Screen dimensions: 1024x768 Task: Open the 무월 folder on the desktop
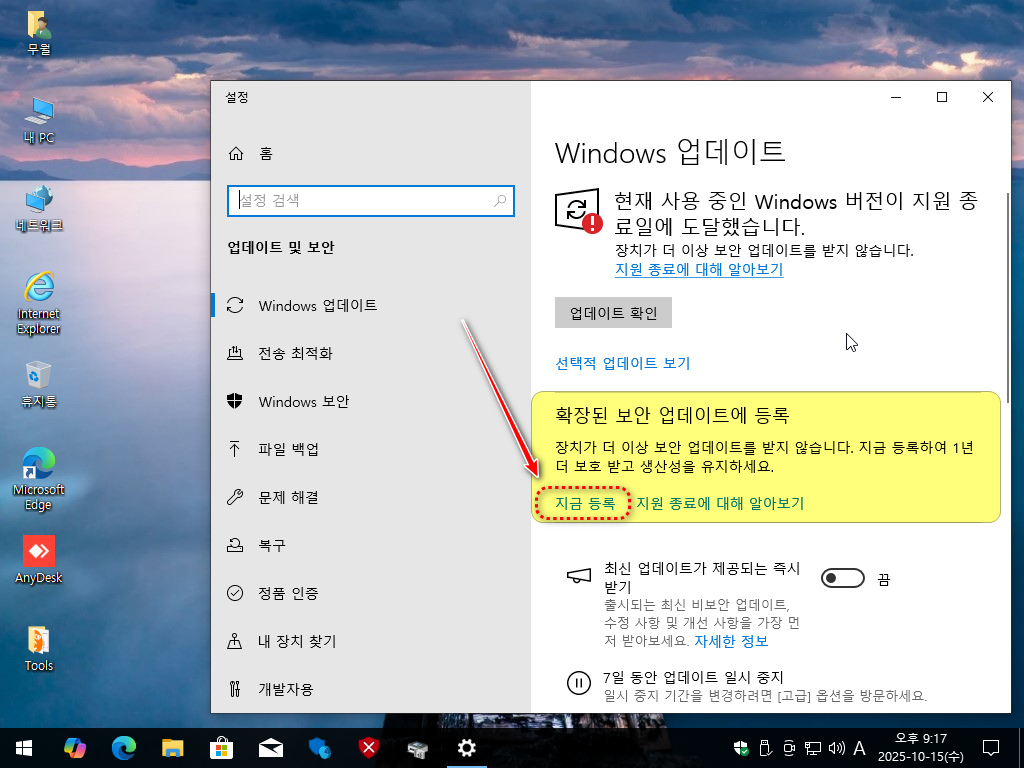[39, 33]
